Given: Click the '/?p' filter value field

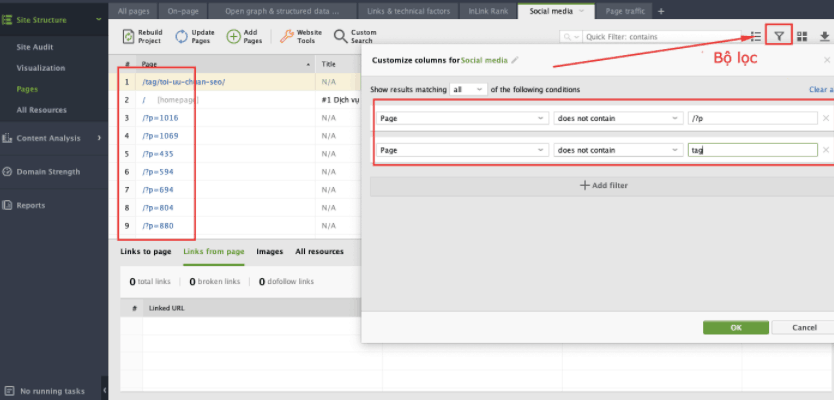Looking at the screenshot, I should pos(752,118).
